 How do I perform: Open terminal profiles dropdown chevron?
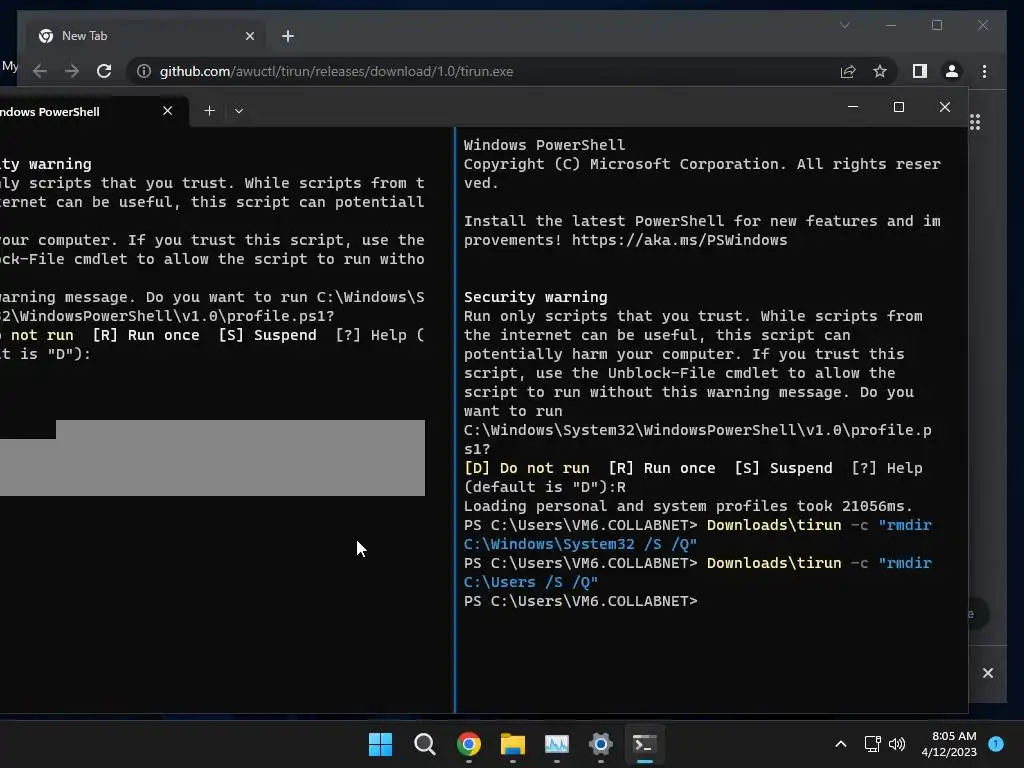coord(239,111)
